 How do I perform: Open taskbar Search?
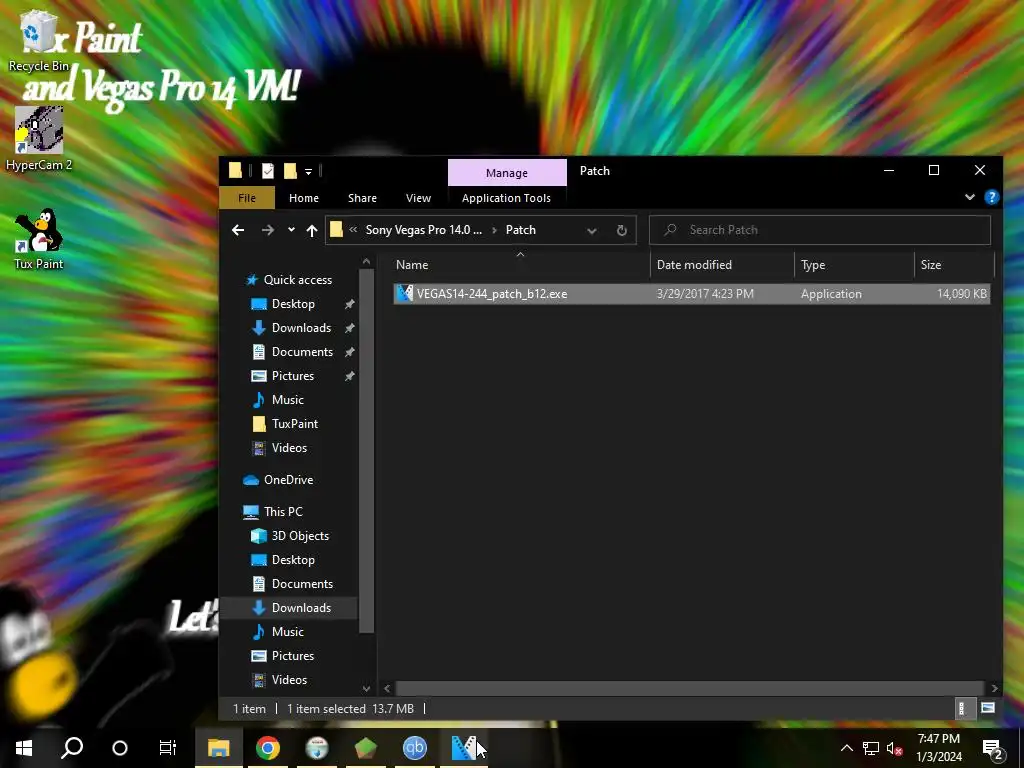[x=72, y=748]
